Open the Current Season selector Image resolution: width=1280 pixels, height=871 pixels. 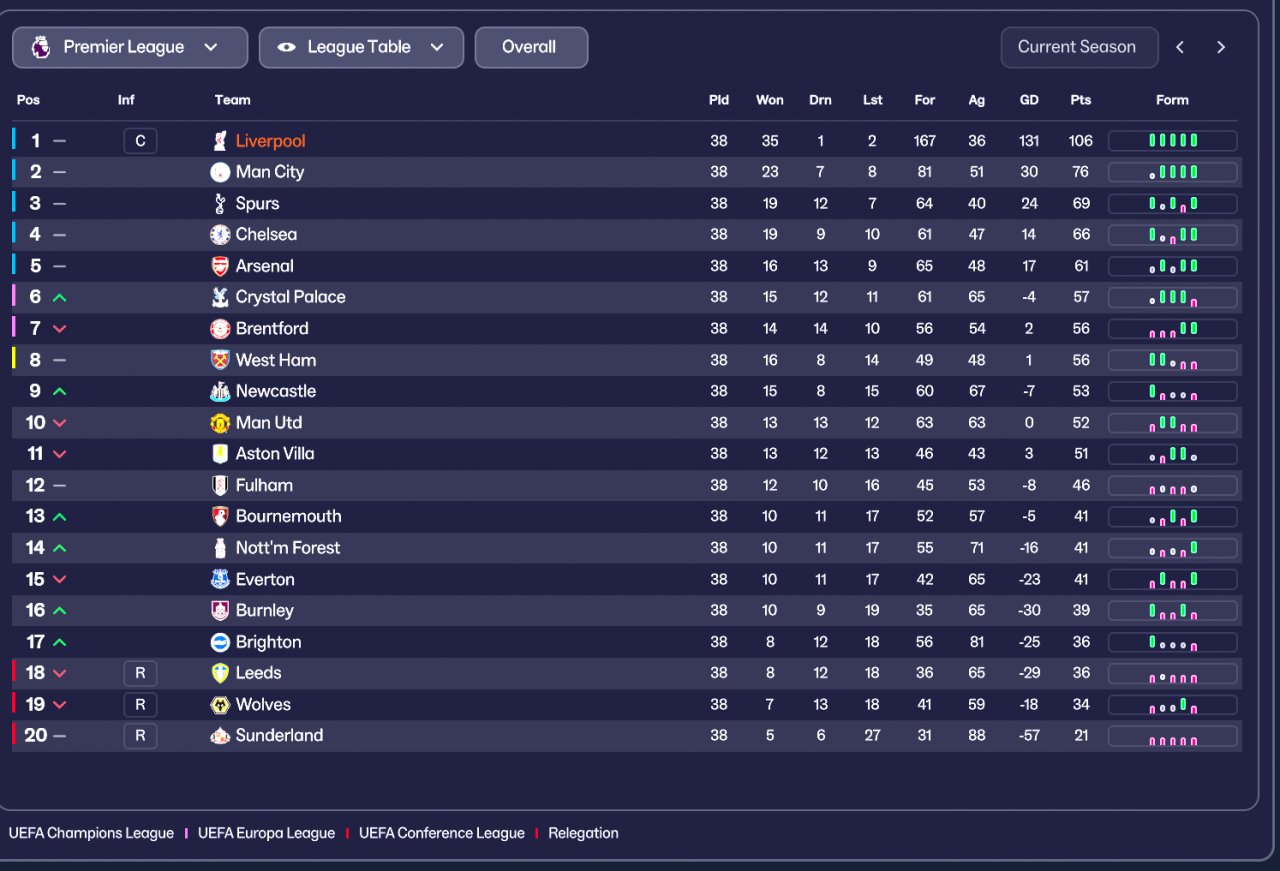[x=1078, y=47]
